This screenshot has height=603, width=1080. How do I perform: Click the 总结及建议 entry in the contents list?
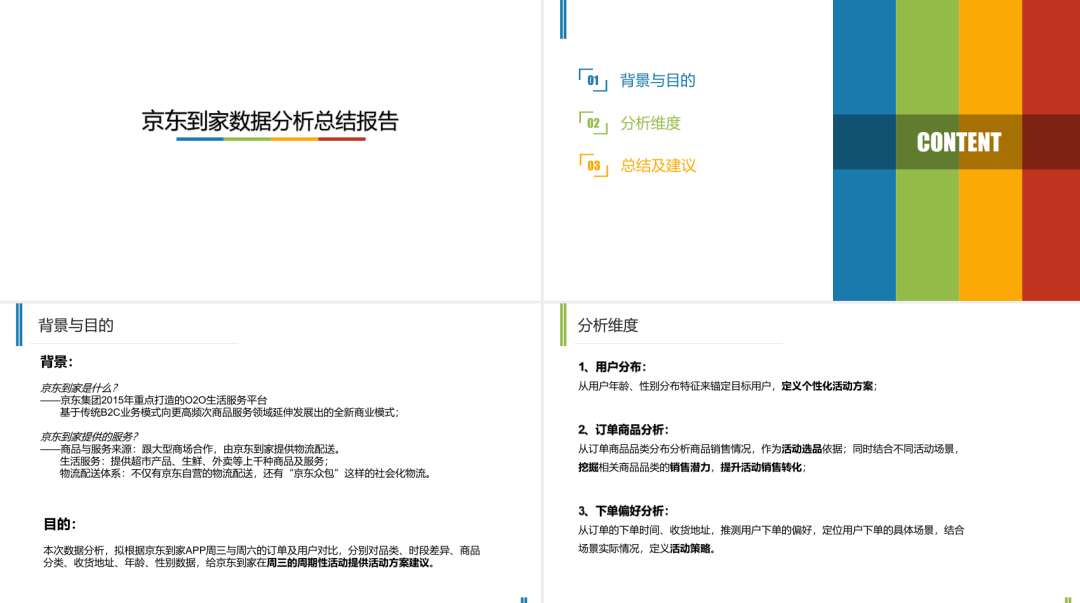[658, 166]
